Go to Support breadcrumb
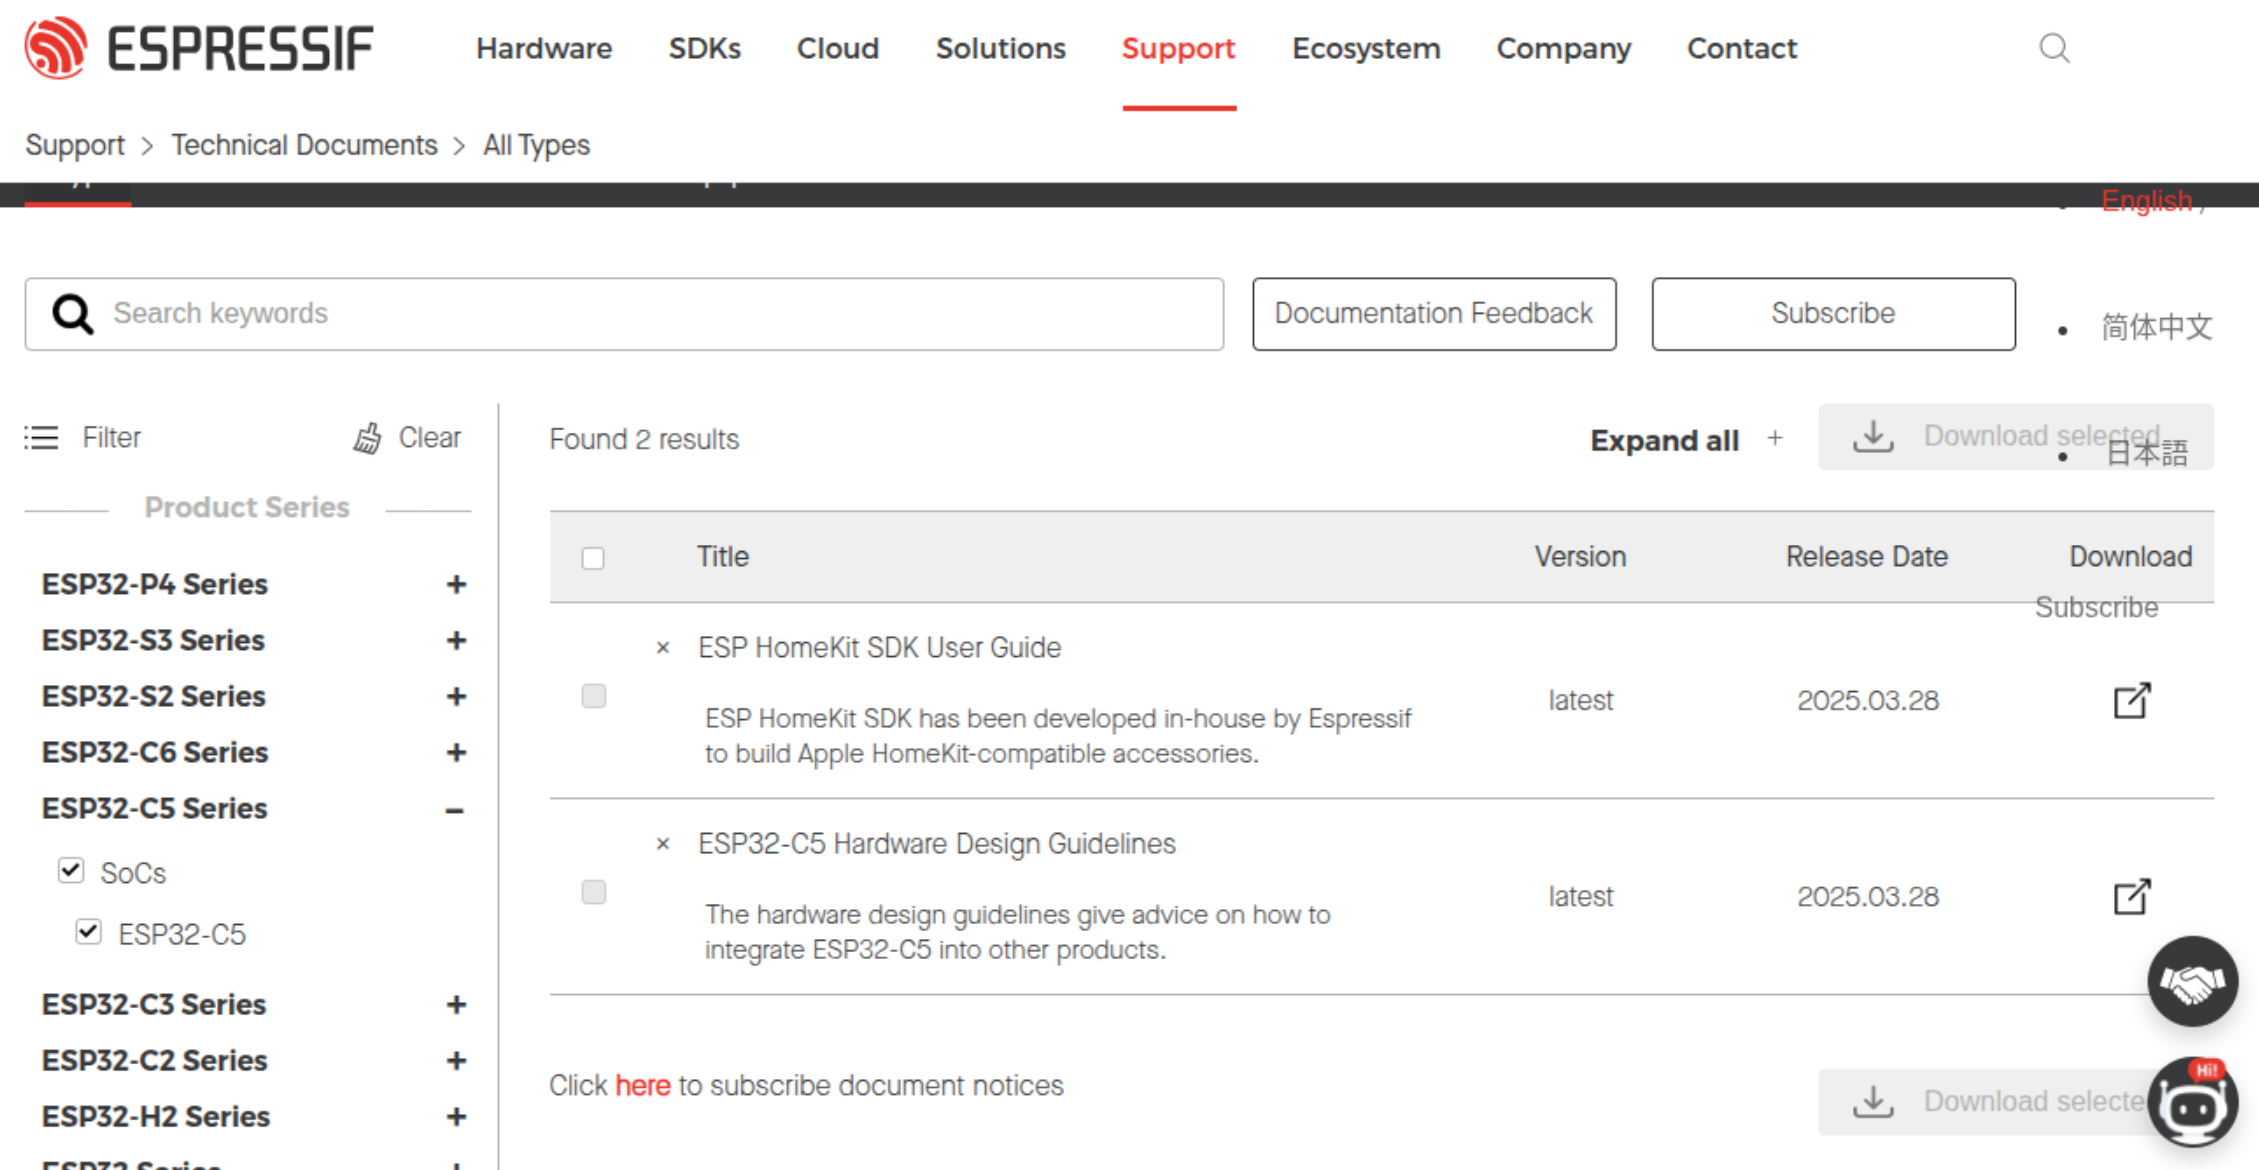Screen dimensions: 2259x1170 (x=75, y=146)
